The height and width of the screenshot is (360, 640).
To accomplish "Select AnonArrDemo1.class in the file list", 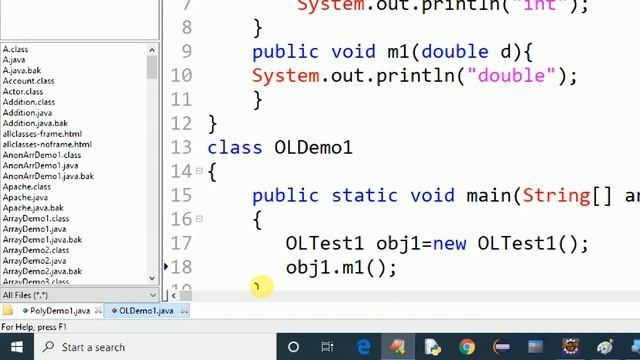I will 42,155.
